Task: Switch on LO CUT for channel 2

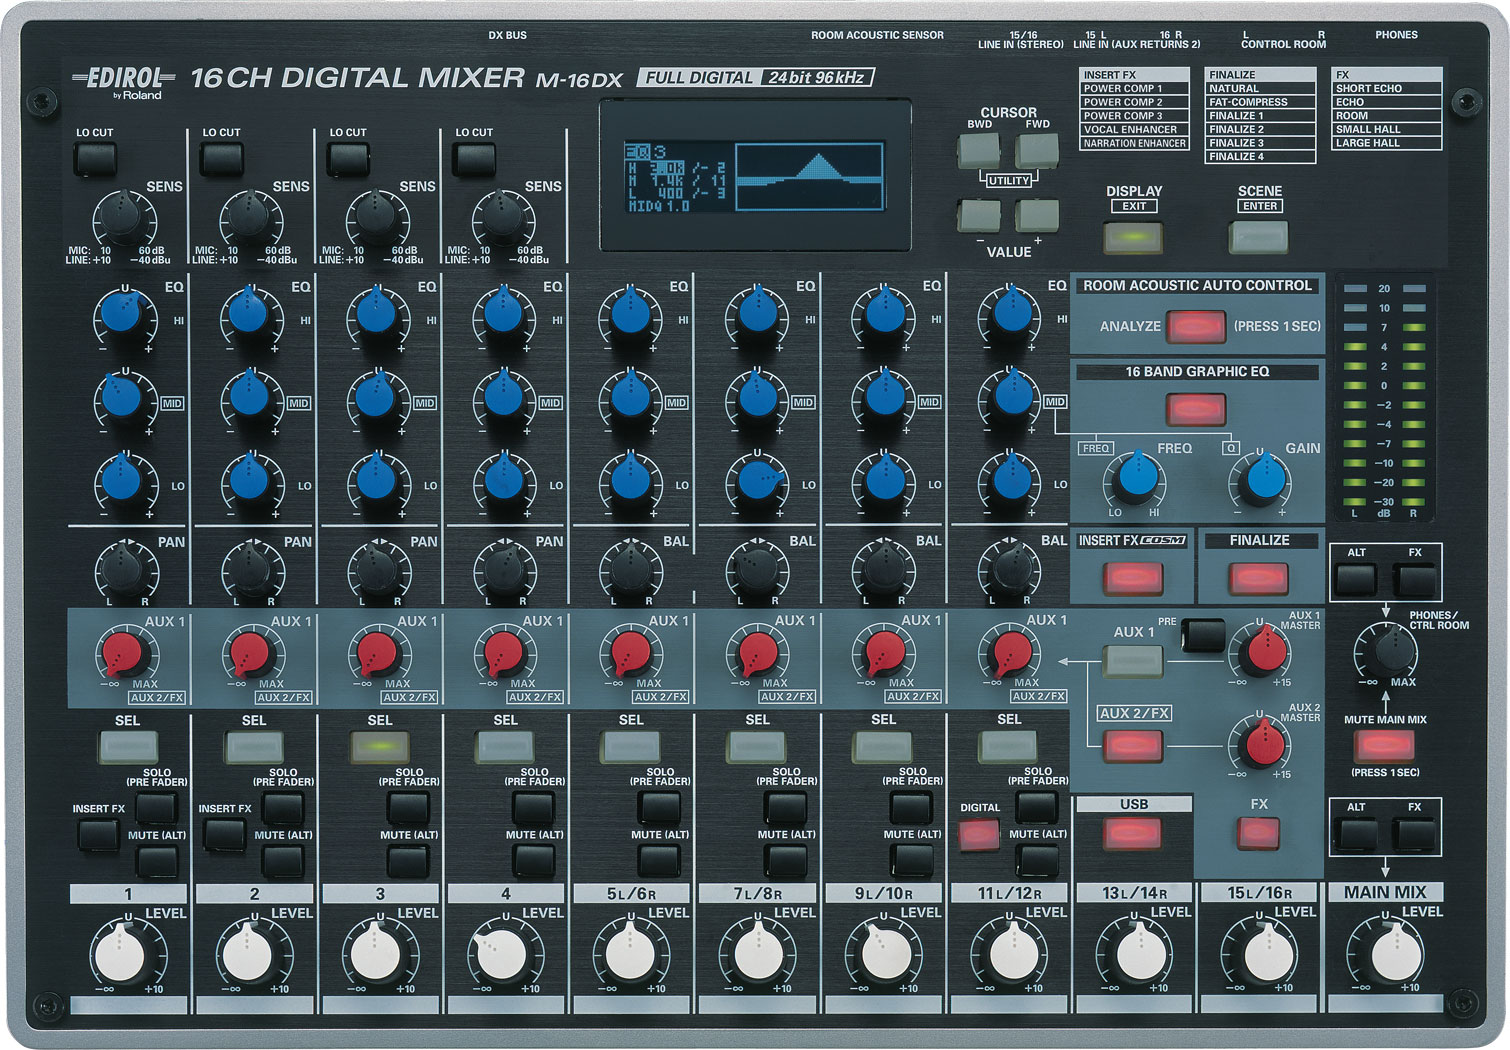Action: 221,159
